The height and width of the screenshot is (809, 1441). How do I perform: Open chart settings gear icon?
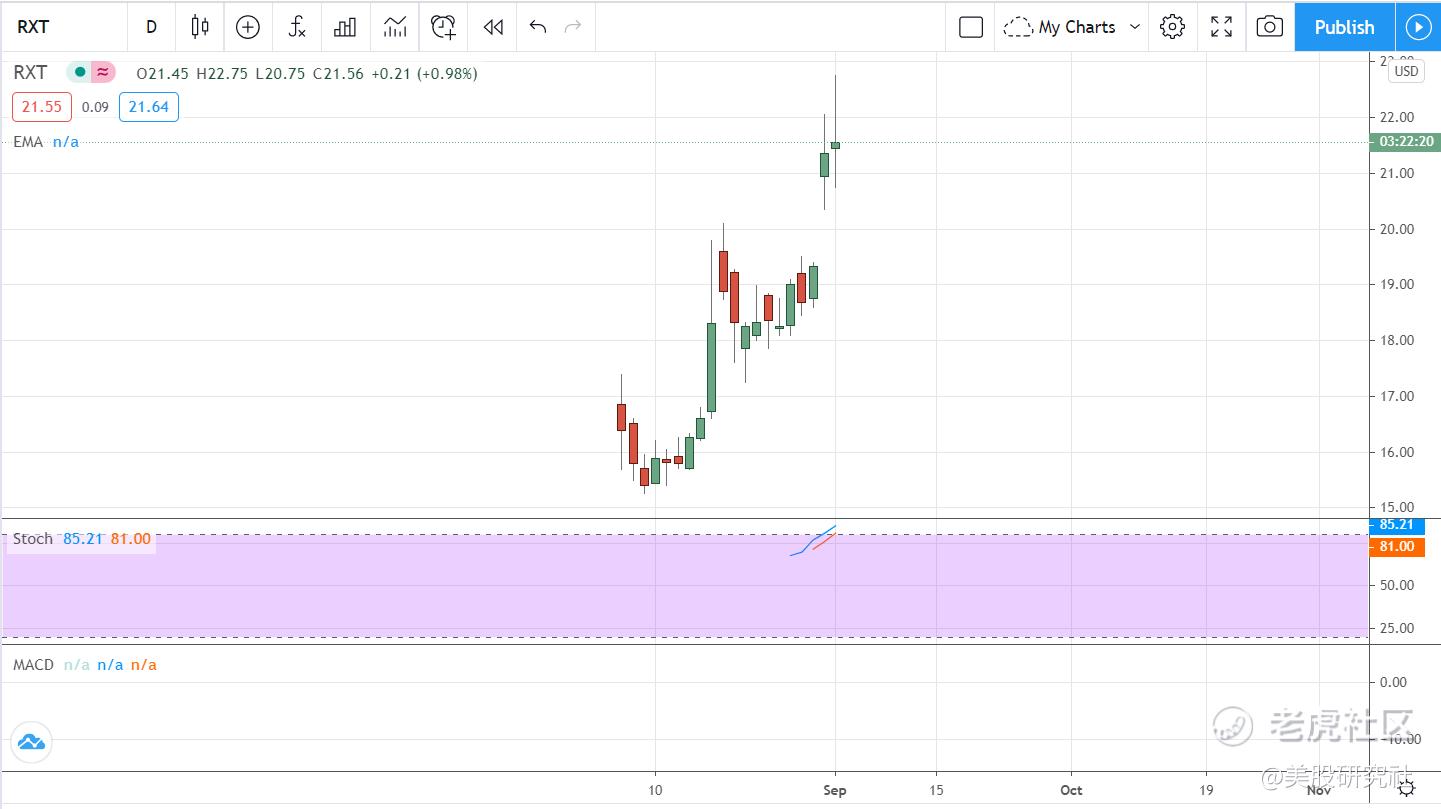point(1172,27)
